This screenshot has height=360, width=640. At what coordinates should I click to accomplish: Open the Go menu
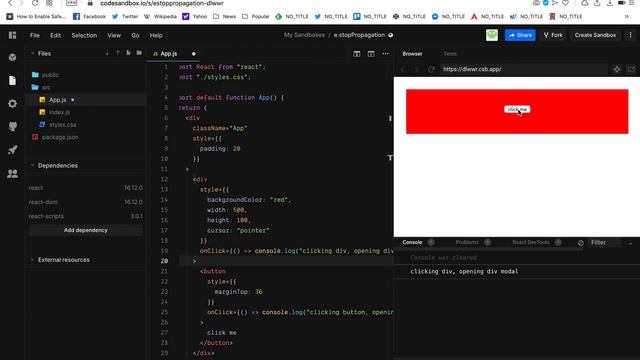135,35
